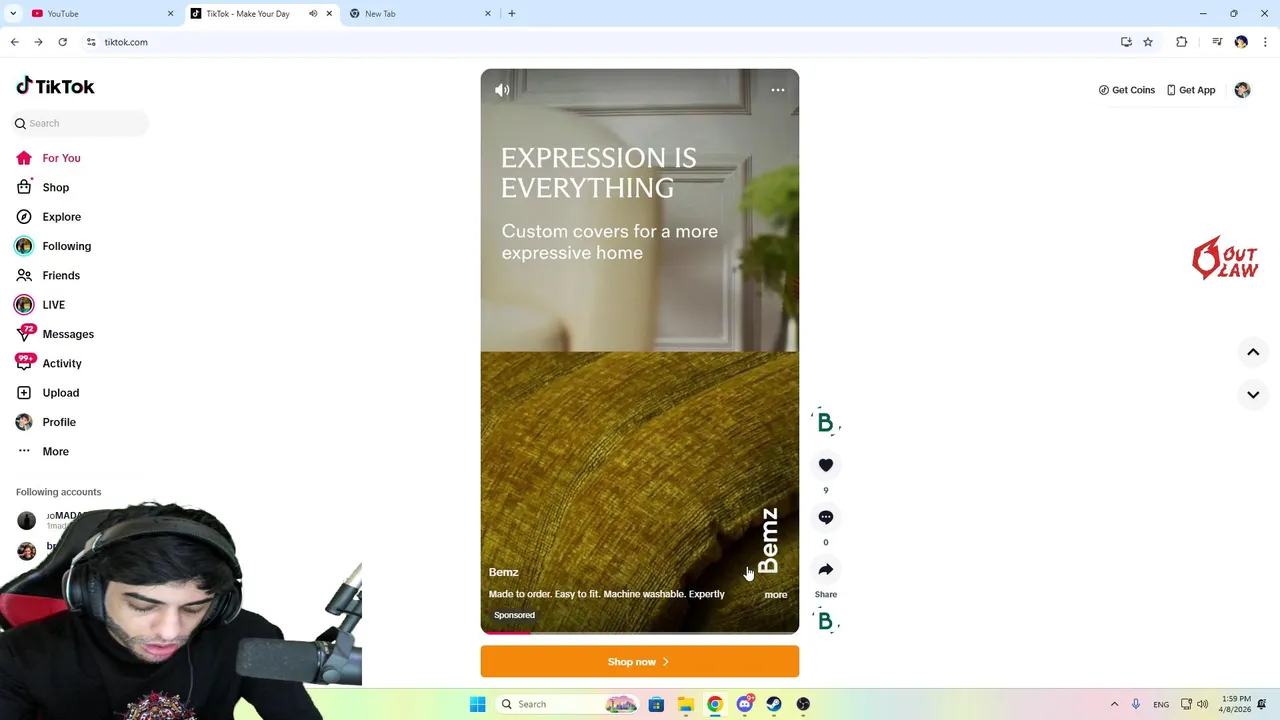Click into the TikTok Search field

click(x=80, y=123)
